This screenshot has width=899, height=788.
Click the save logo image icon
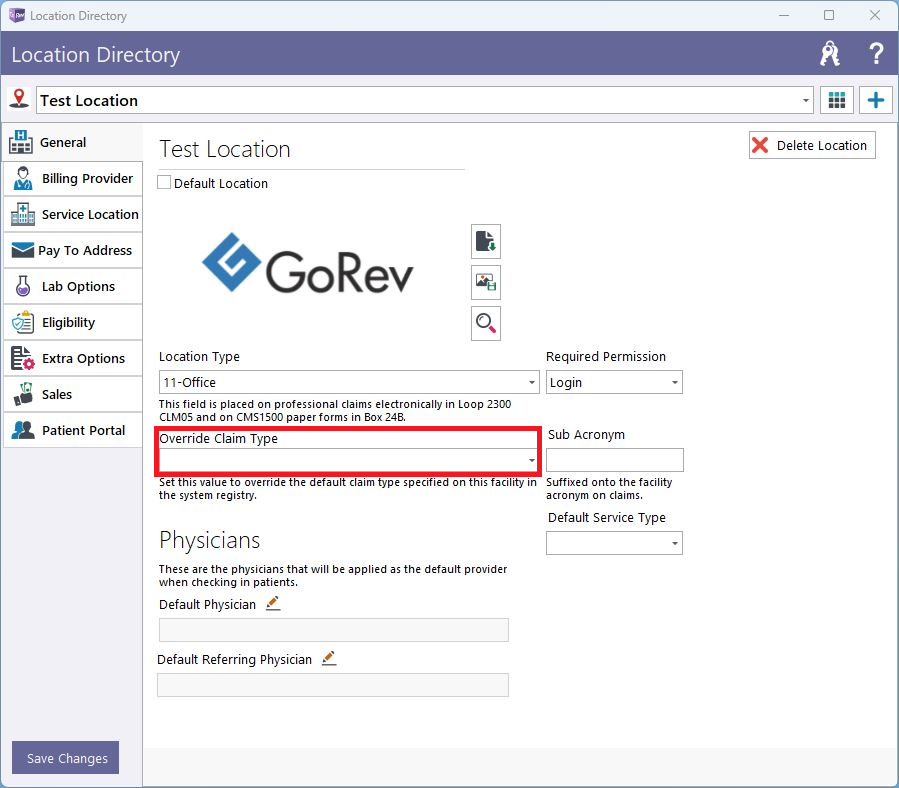coord(486,282)
